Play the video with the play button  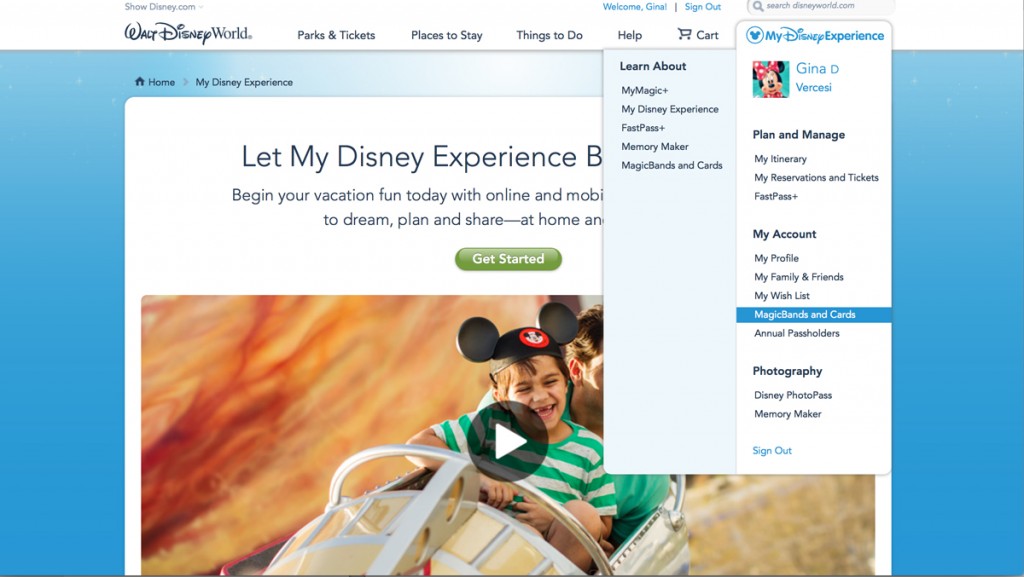click(507, 442)
